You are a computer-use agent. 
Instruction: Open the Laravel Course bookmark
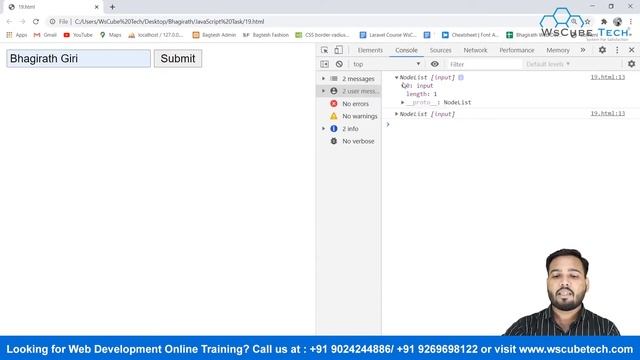tap(388, 35)
